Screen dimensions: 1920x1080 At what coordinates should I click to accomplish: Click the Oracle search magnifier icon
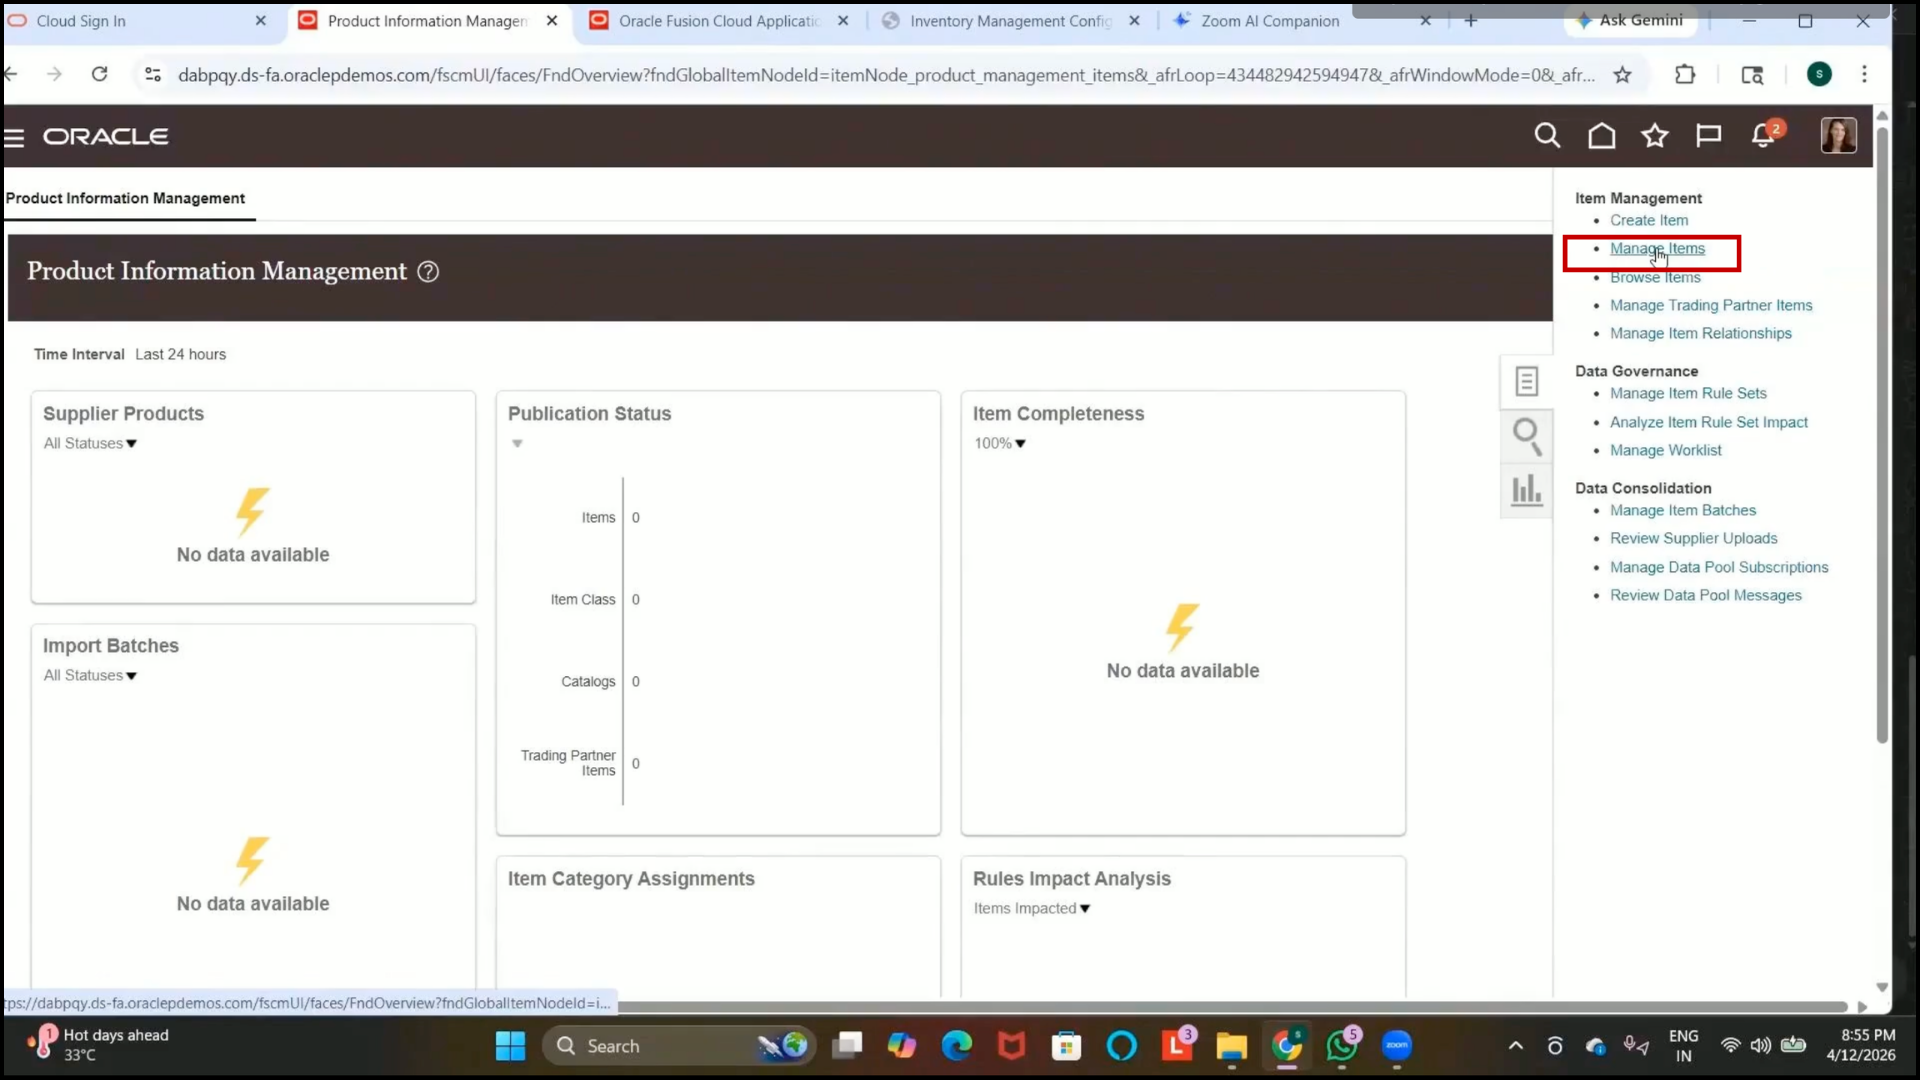(x=1547, y=135)
